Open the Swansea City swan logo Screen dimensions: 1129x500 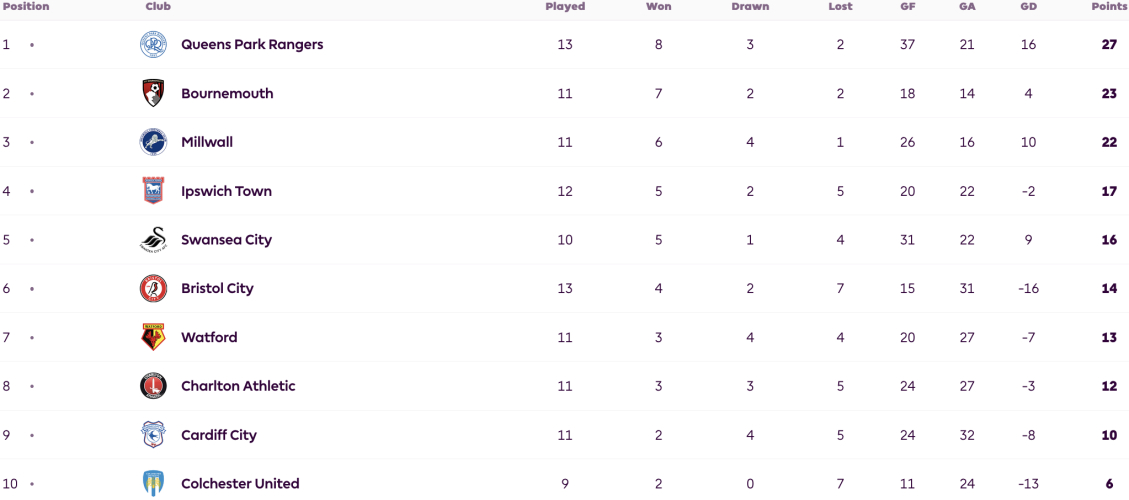(153, 240)
